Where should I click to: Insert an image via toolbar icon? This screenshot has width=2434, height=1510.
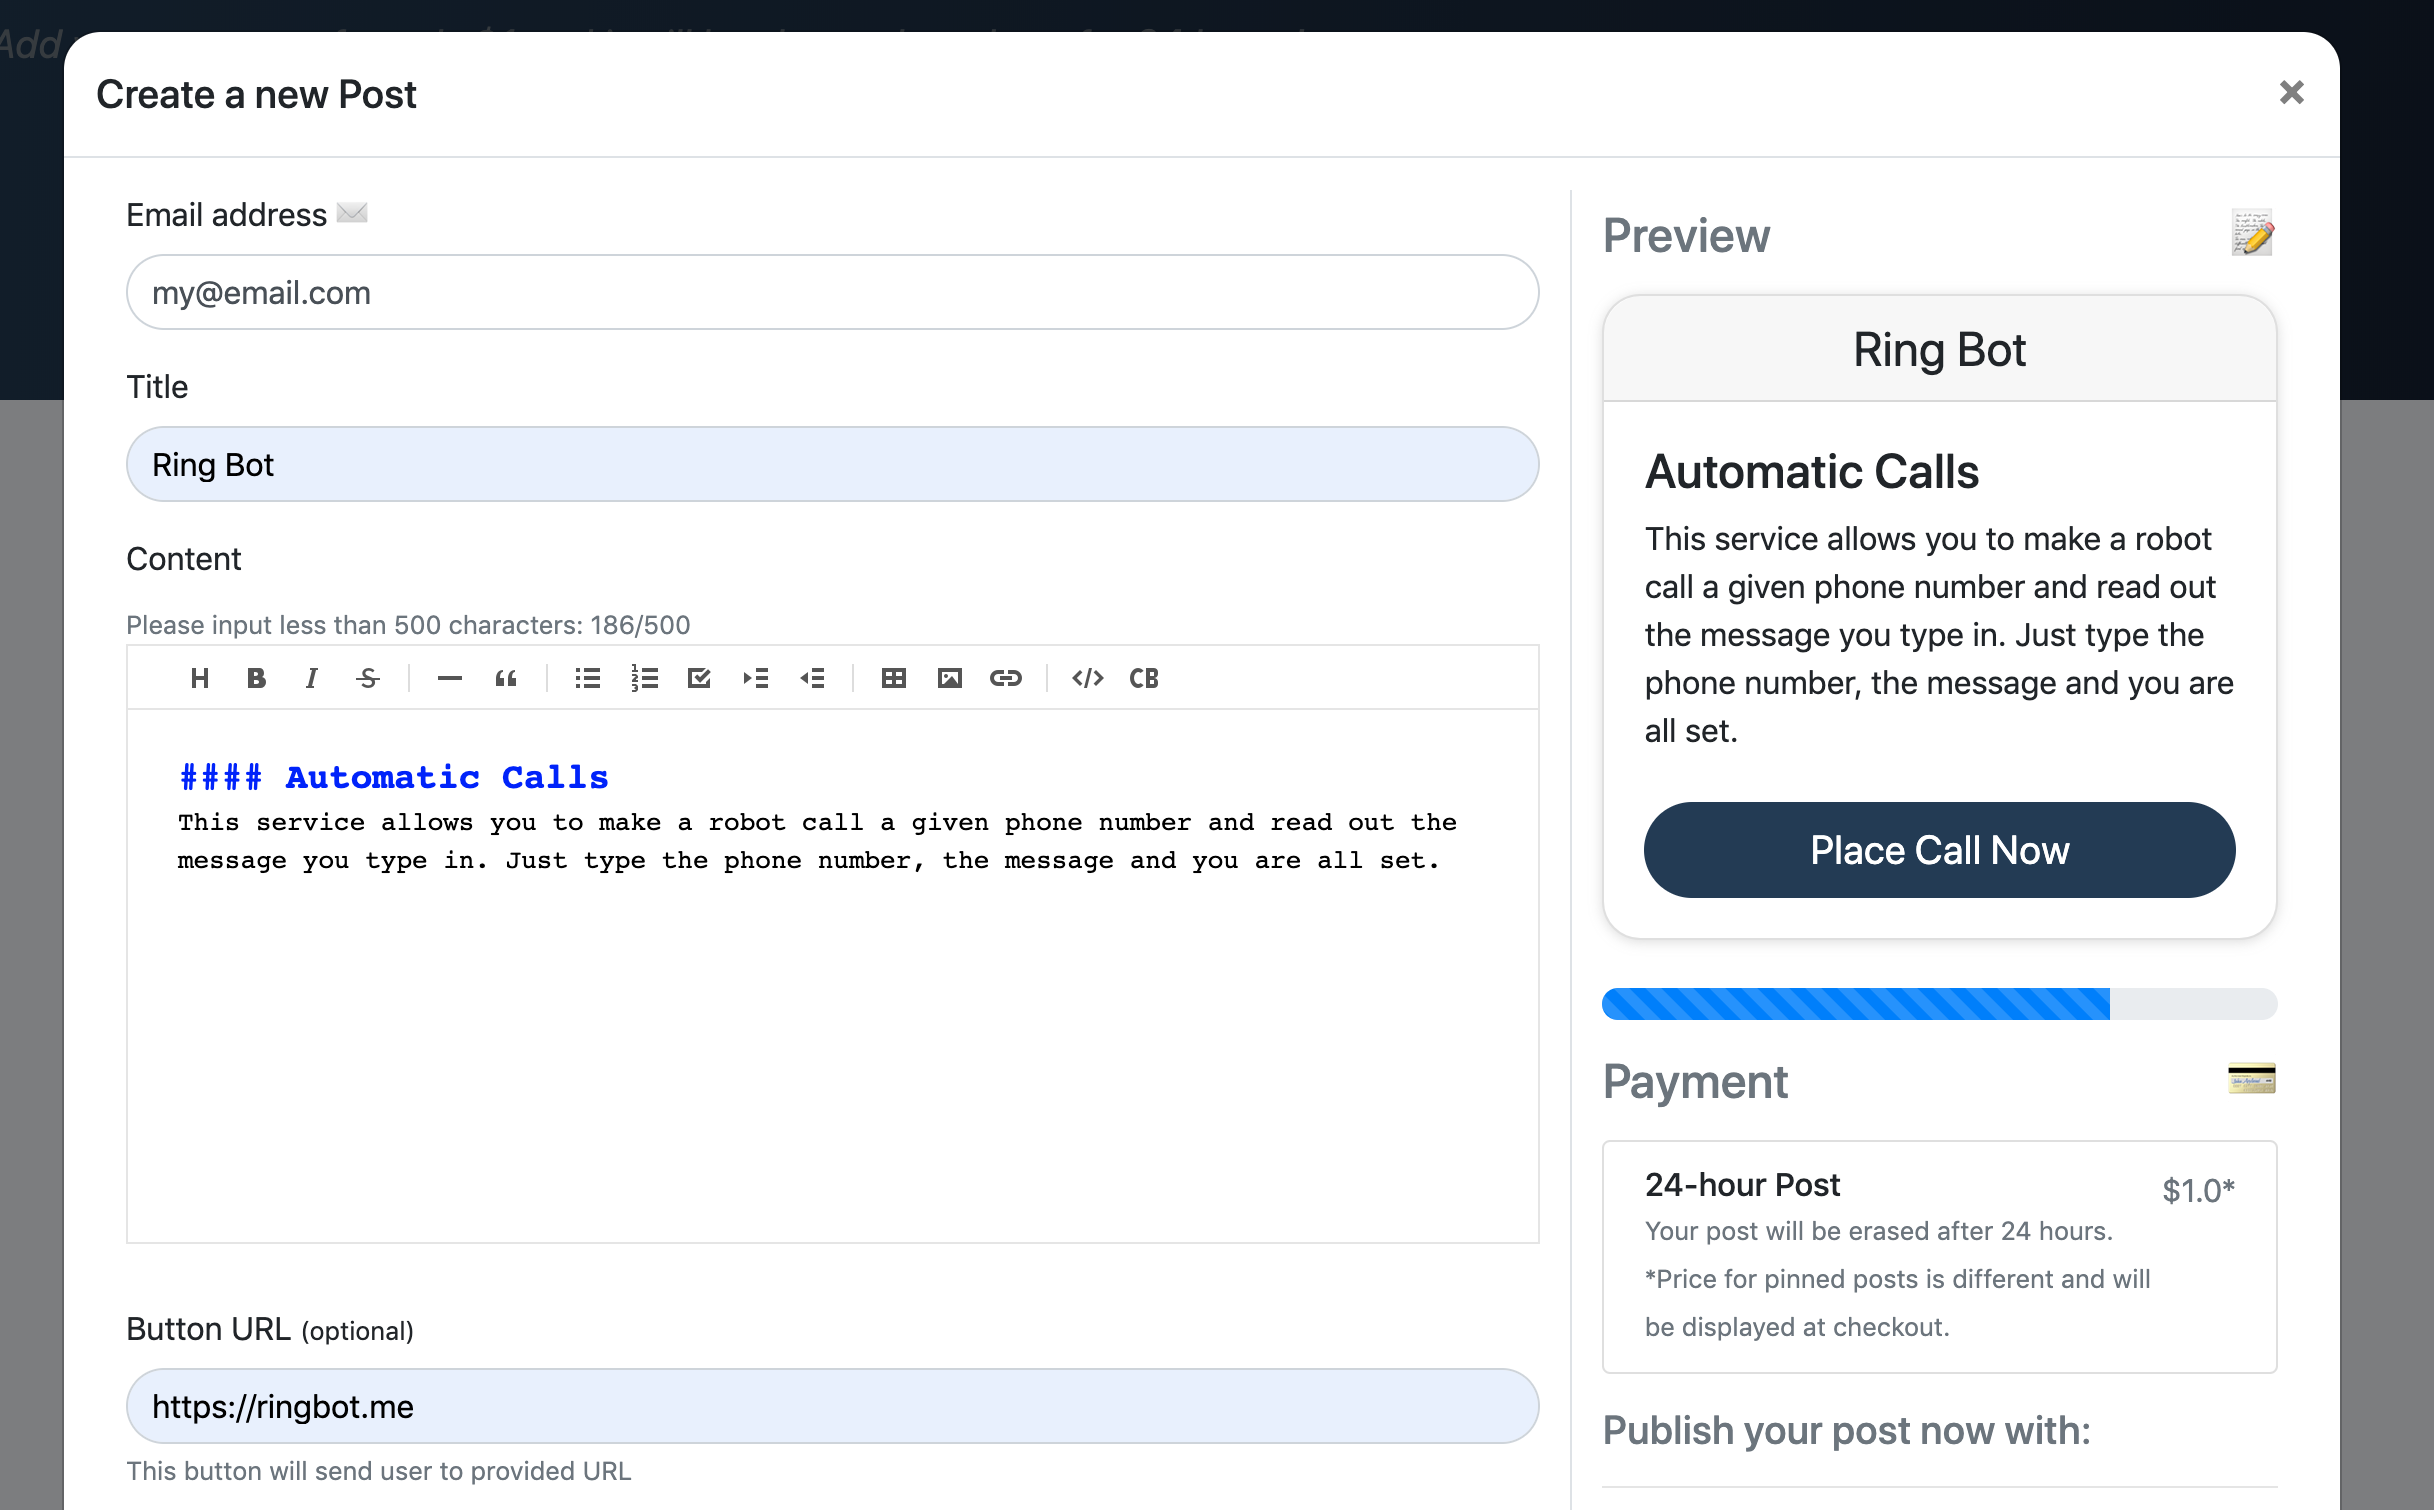pyautogui.click(x=949, y=678)
